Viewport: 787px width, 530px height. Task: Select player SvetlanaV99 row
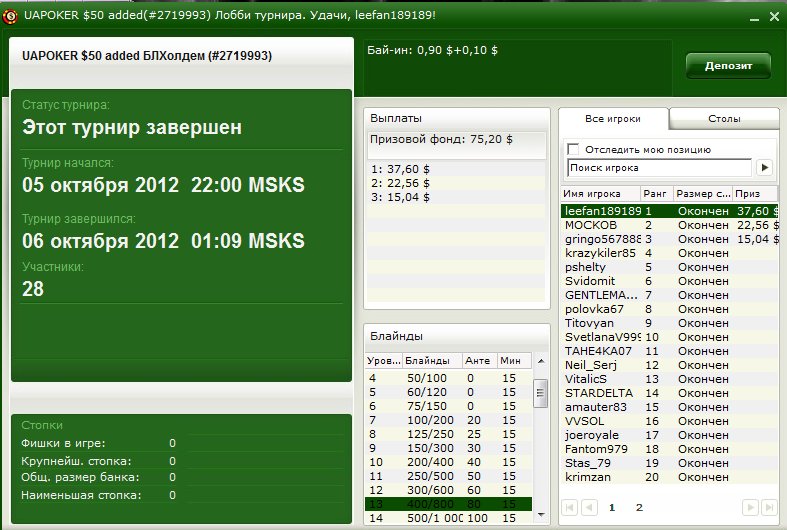point(670,337)
